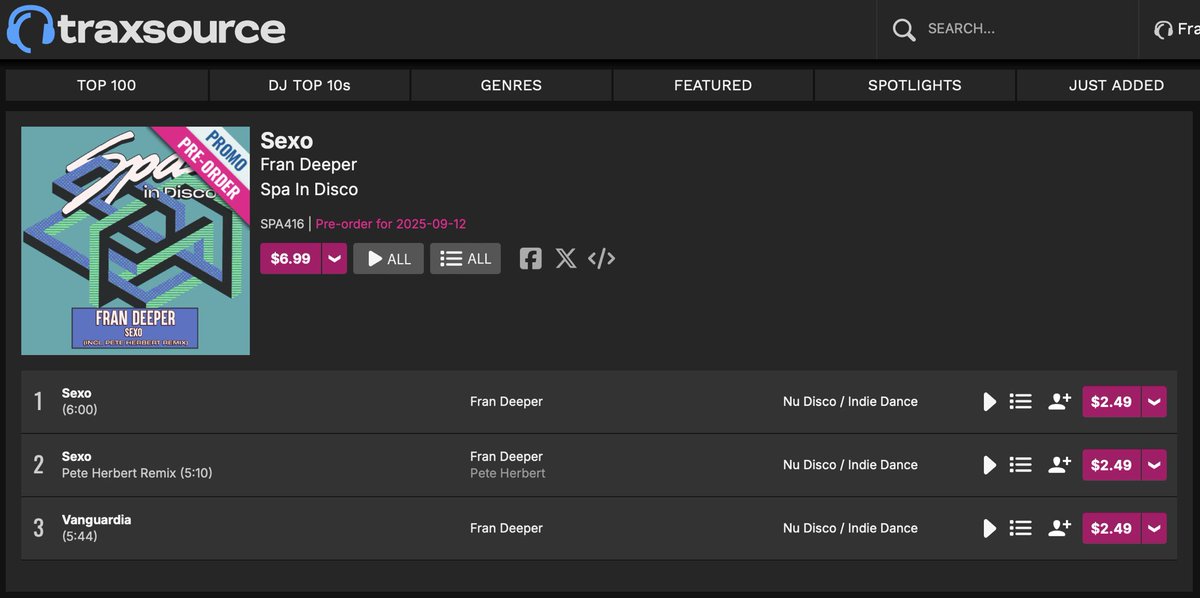1200x598 pixels.
Task: Open the Spa In Disco label link
Action: [x=309, y=189]
